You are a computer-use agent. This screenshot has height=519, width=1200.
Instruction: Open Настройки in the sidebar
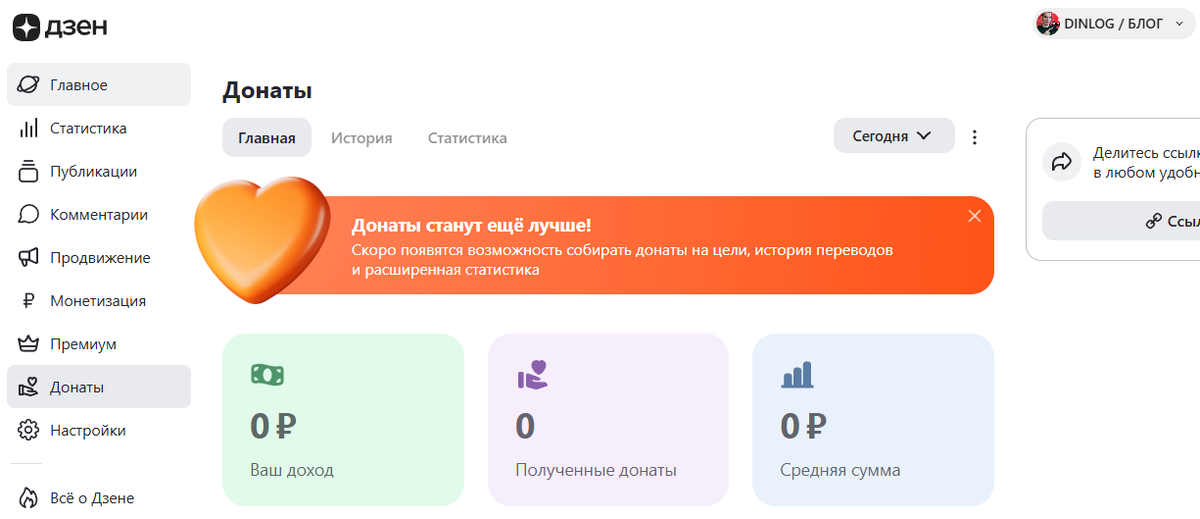tap(99, 430)
